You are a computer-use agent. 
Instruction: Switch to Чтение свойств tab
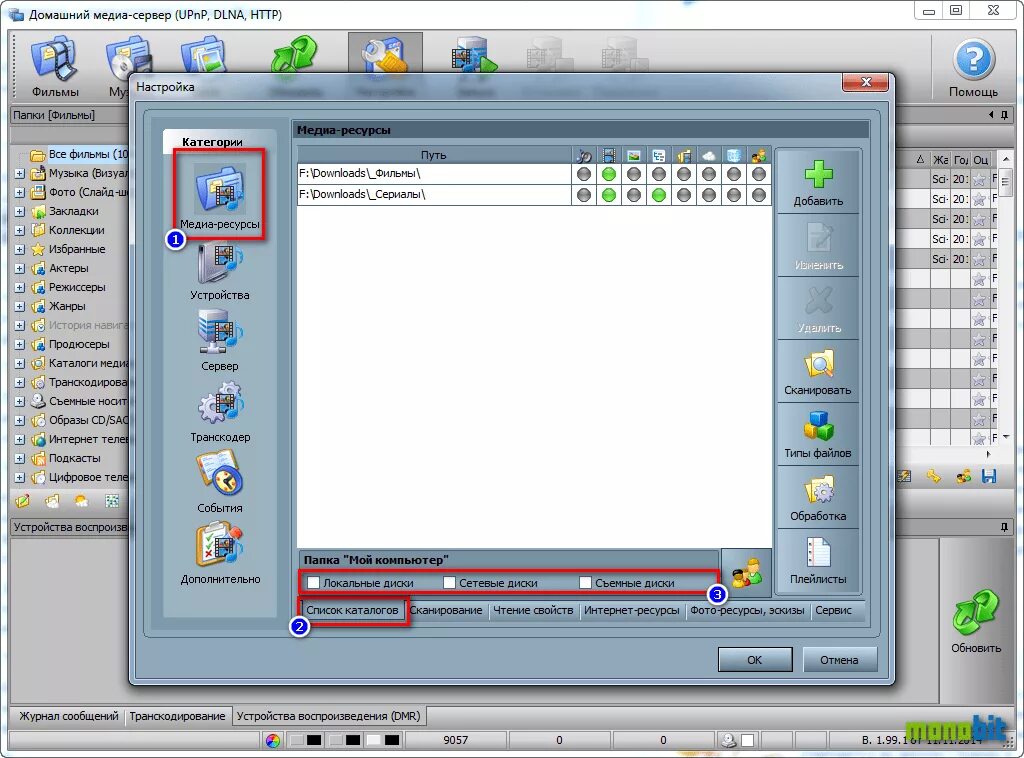coord(533,610)
